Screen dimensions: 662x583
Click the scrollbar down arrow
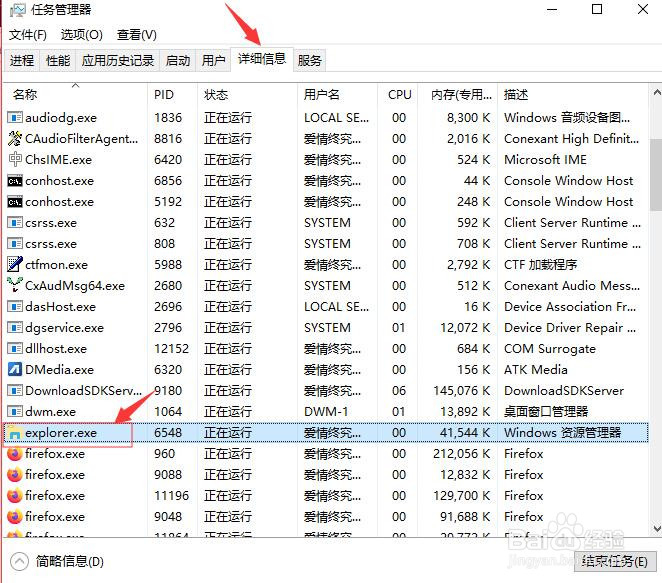click(x=657, y=528)
